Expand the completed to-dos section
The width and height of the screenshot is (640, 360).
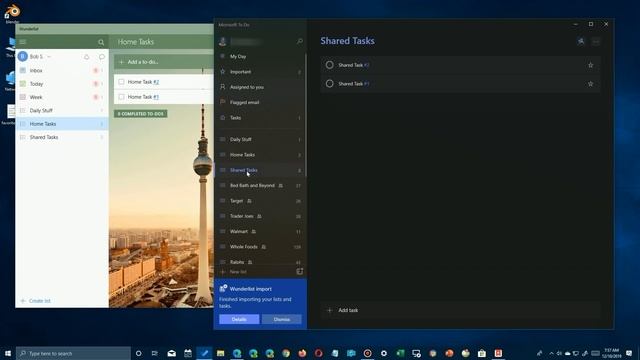pyautogui.click(x=140, y=114)
